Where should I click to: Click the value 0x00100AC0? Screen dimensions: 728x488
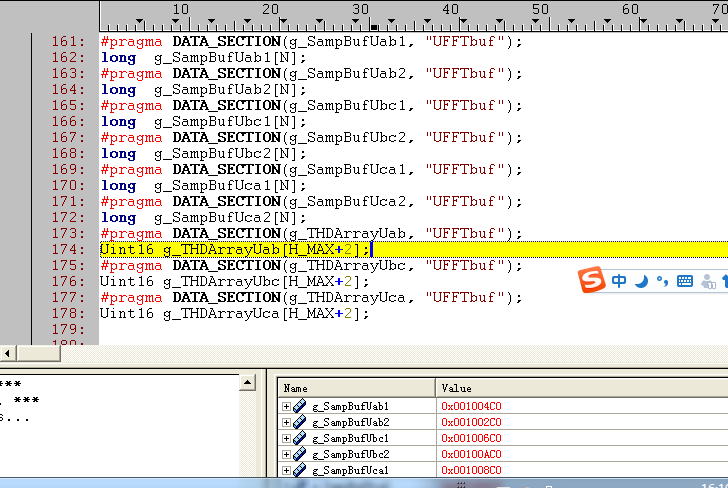pyautogui.click(x=471, y=454)
